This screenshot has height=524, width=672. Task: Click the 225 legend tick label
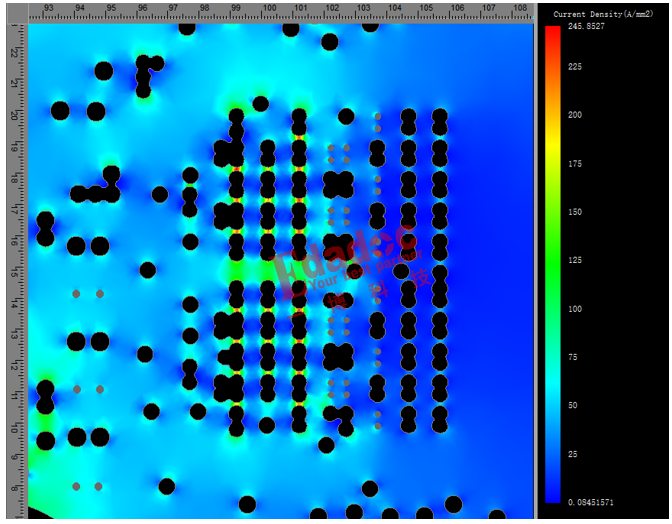click(574, 67)
